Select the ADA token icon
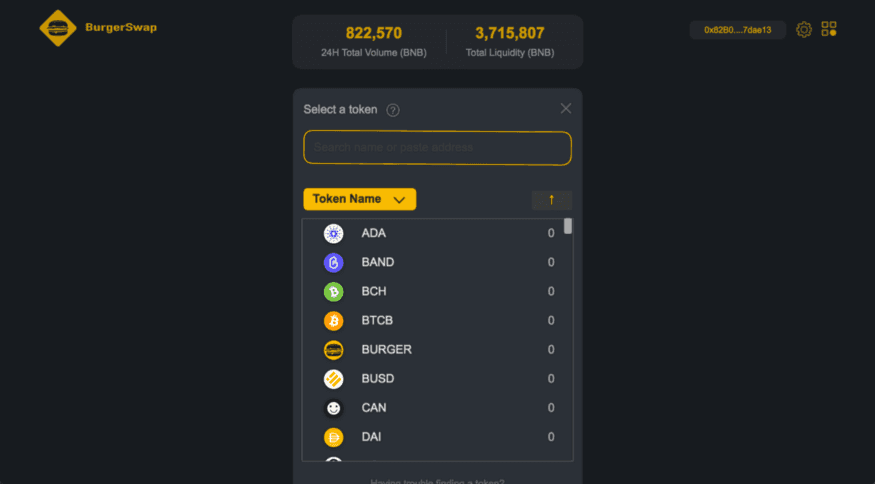 click(333, 233)
